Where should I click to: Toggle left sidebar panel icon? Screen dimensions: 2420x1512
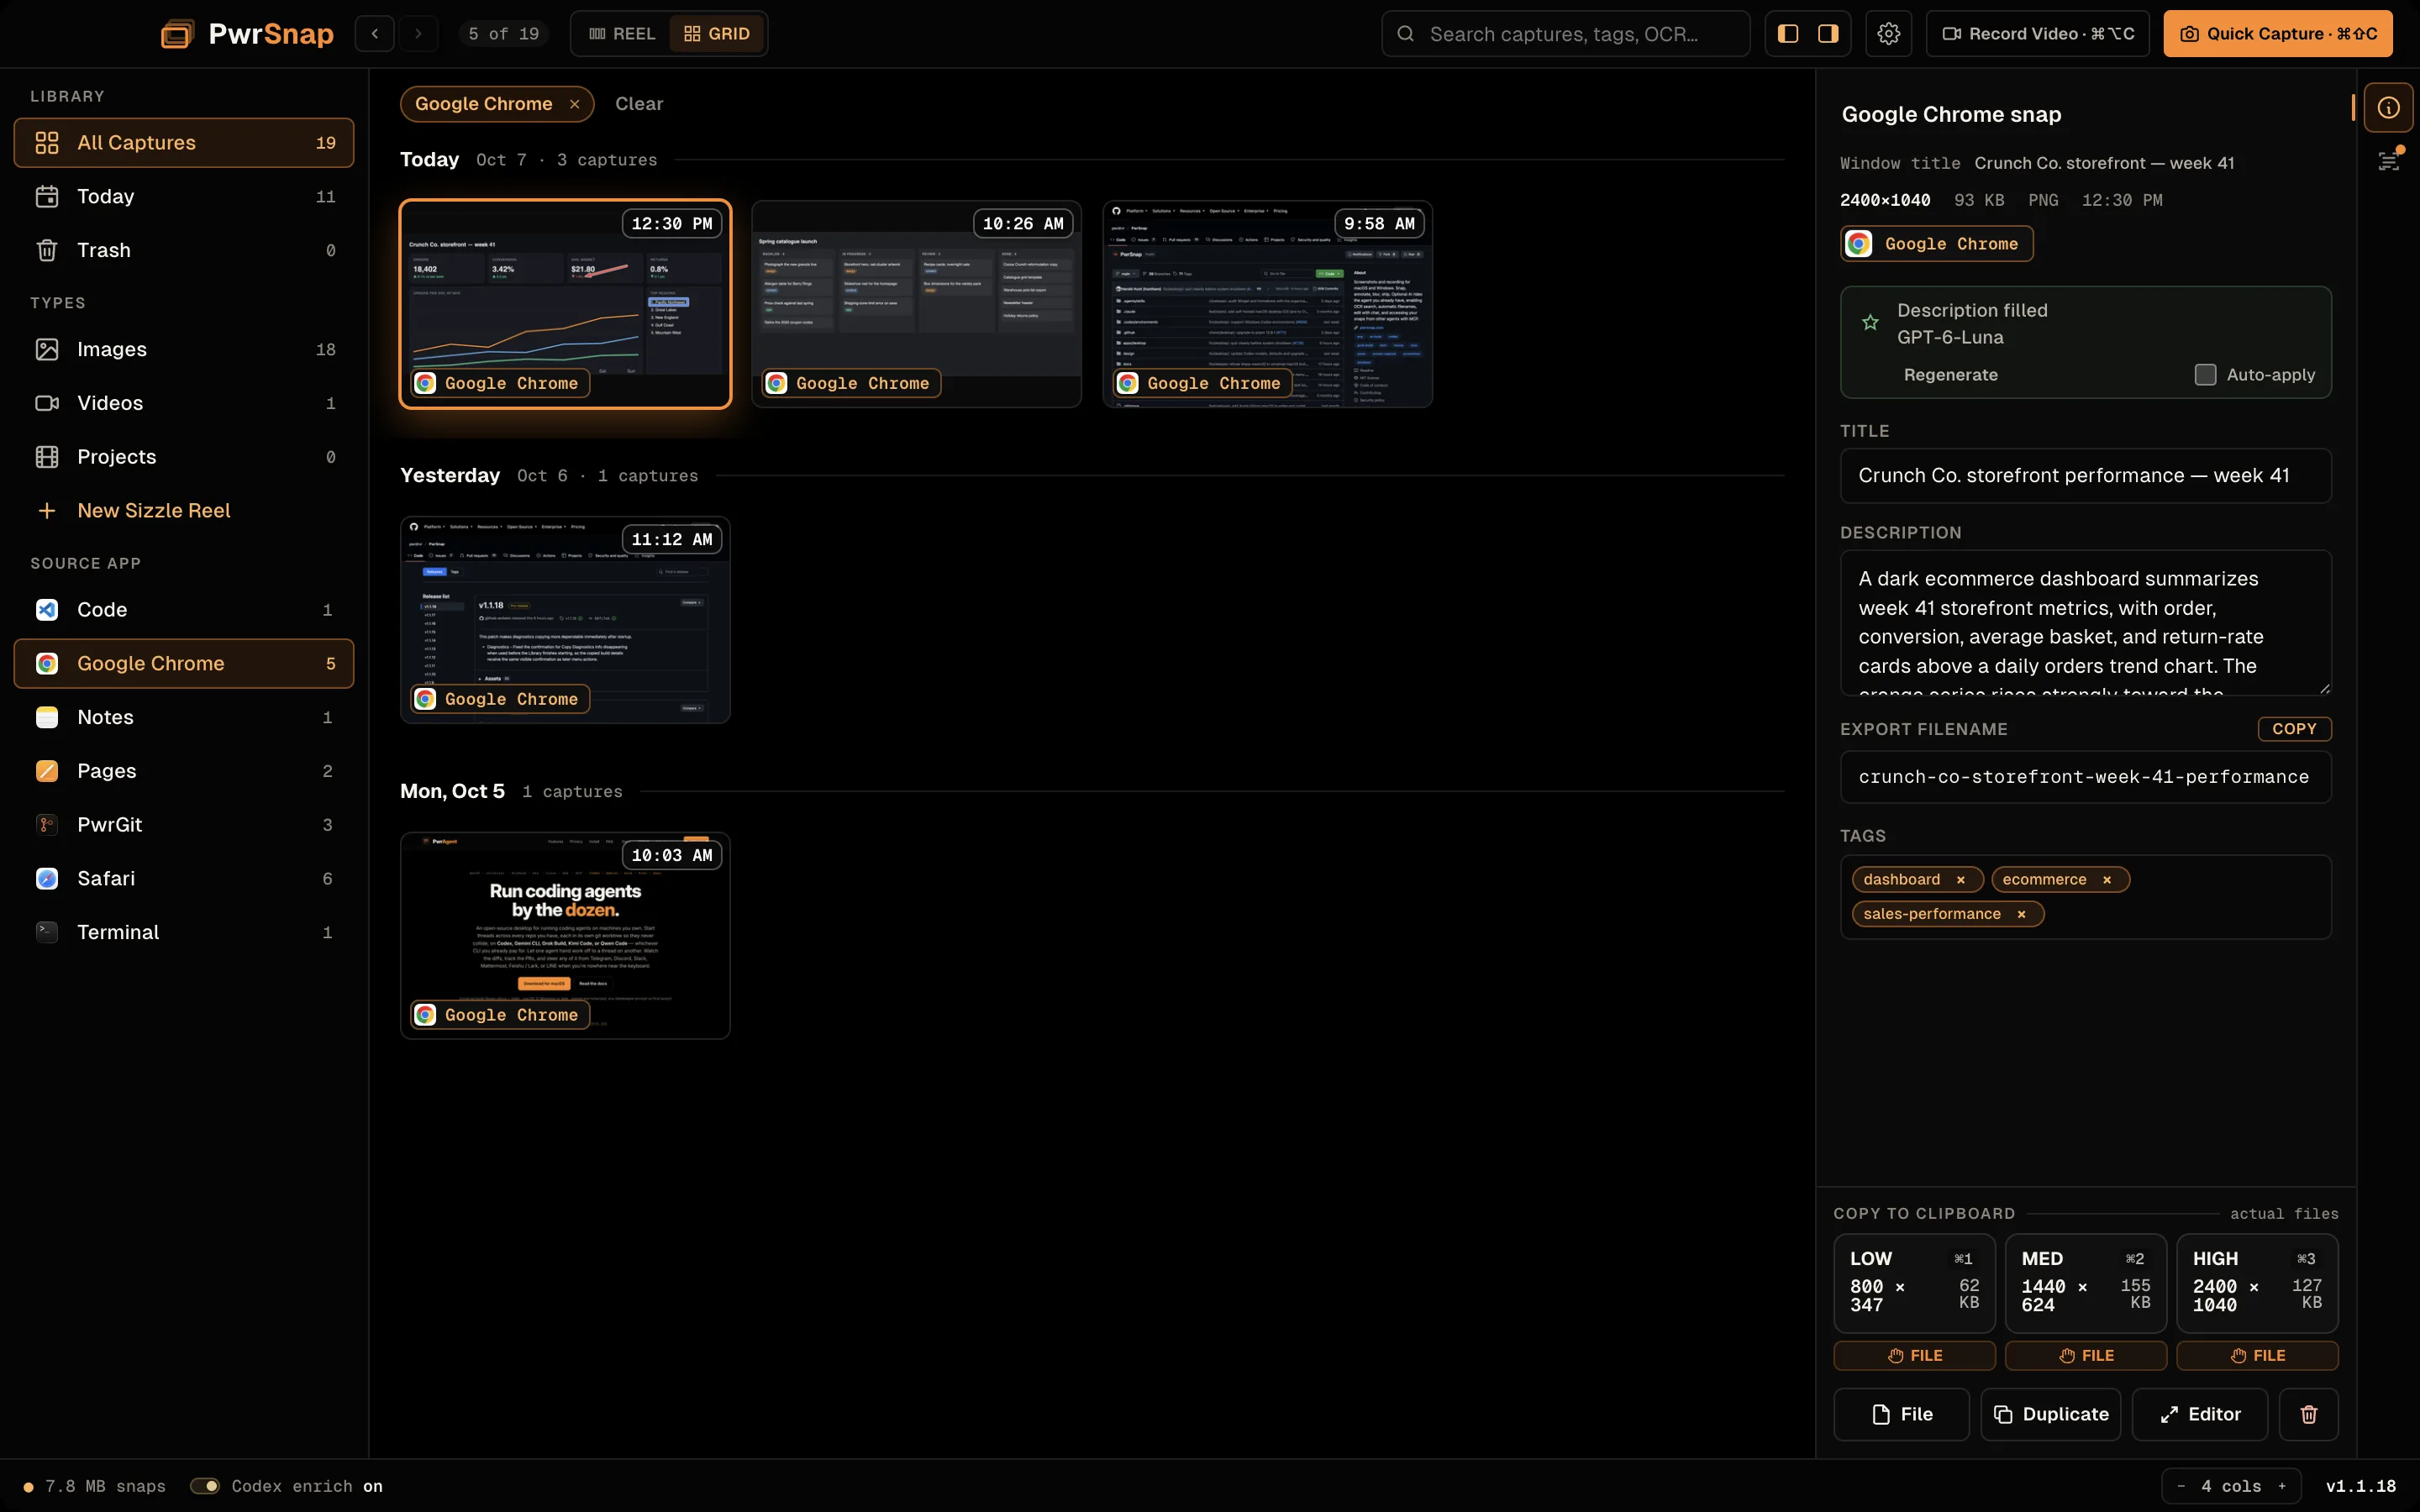point(1788,34)
